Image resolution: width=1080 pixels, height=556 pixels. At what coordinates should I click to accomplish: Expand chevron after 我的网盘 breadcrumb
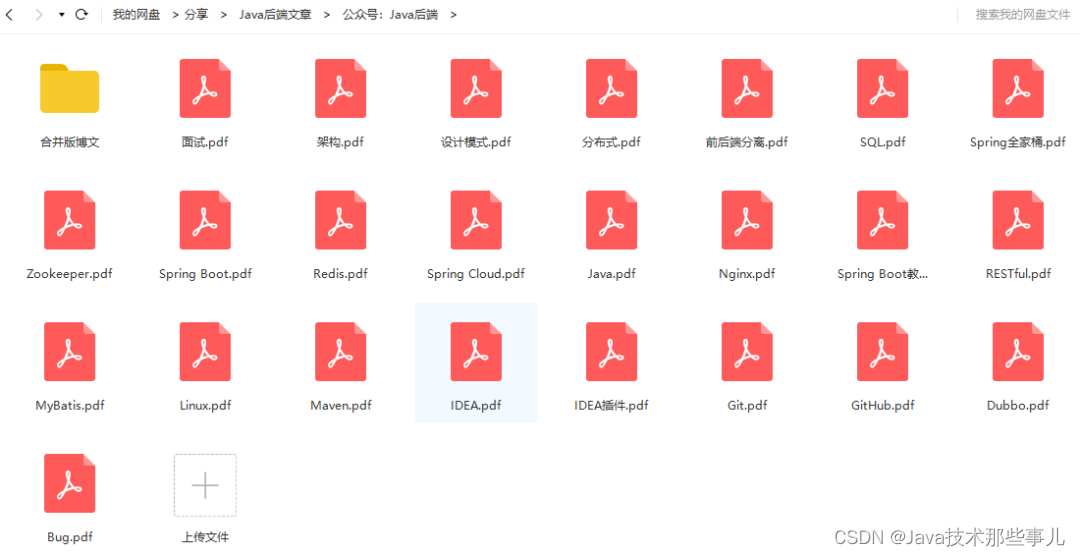pyautogui.click(x=175, y=14)
